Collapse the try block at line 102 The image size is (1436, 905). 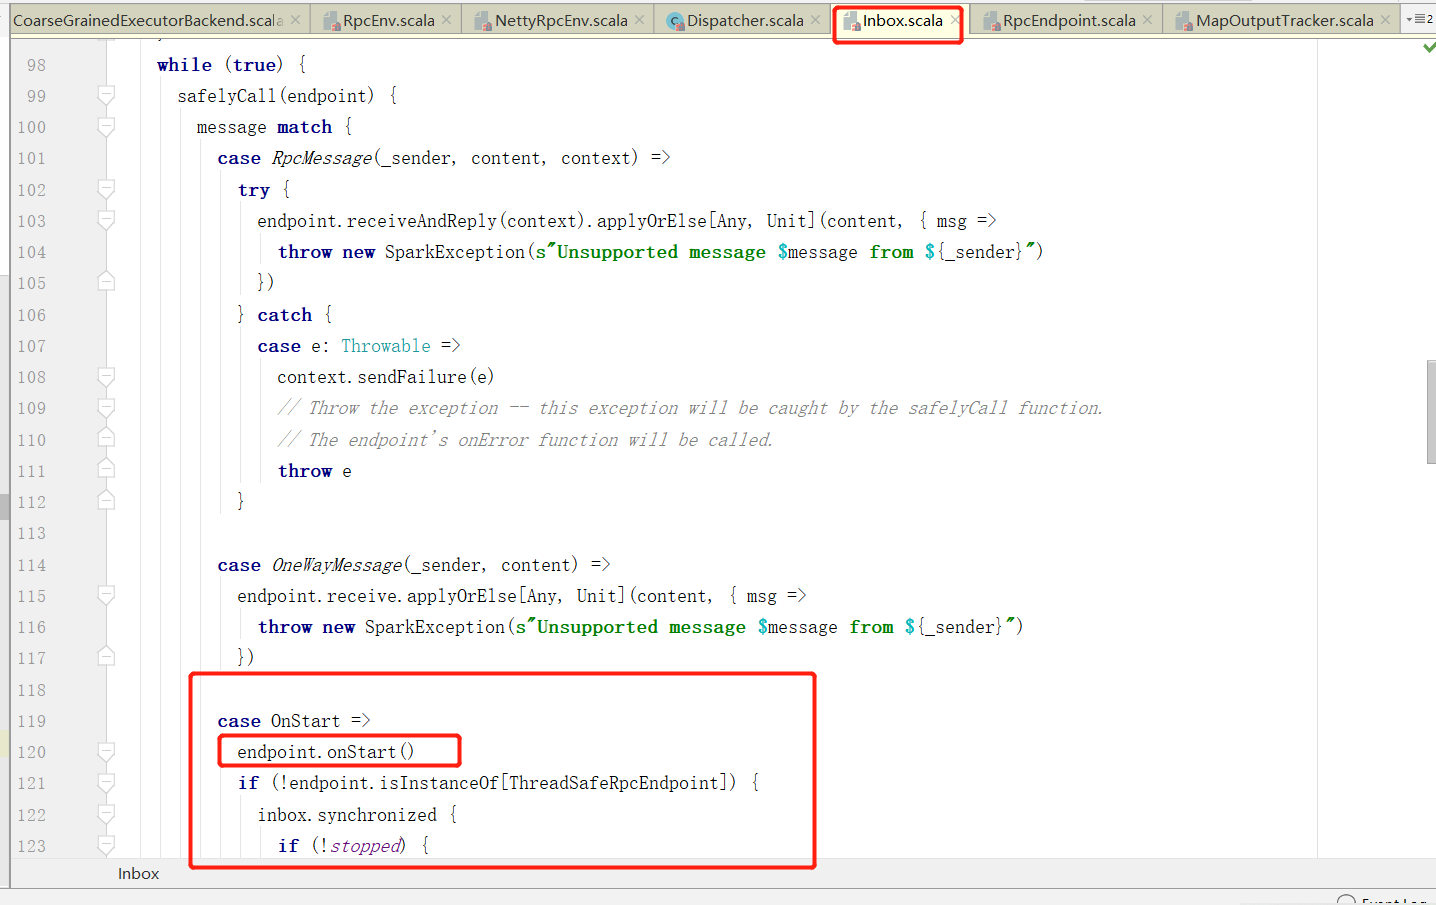pyautogui.click(x=106, y=190)
